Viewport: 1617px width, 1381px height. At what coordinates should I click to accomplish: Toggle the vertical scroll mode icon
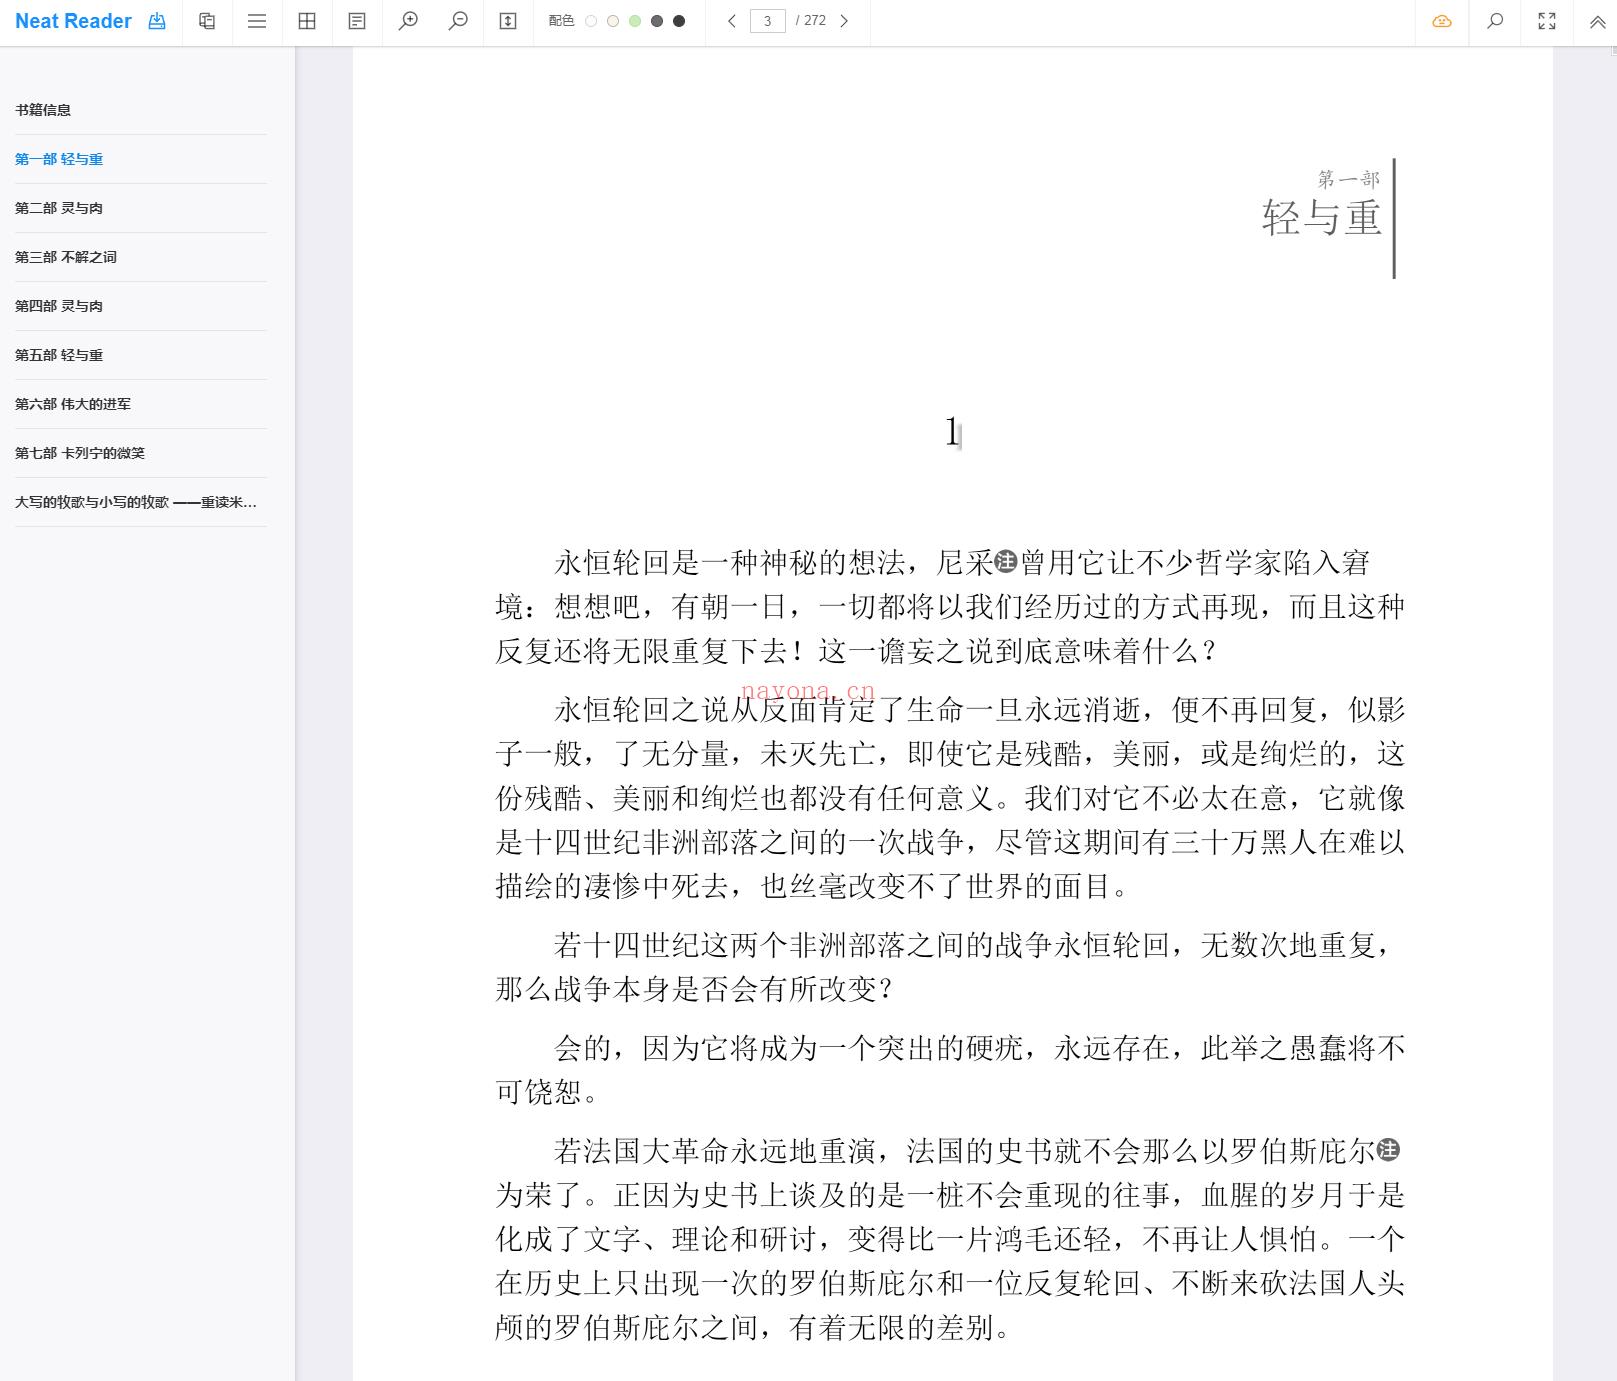point(508,21)
